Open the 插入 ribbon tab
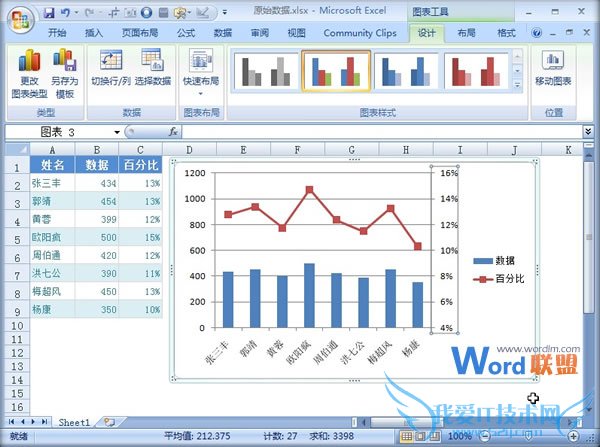Image resolution: width=600 pixels, height=447 pixels. (94, 33)
